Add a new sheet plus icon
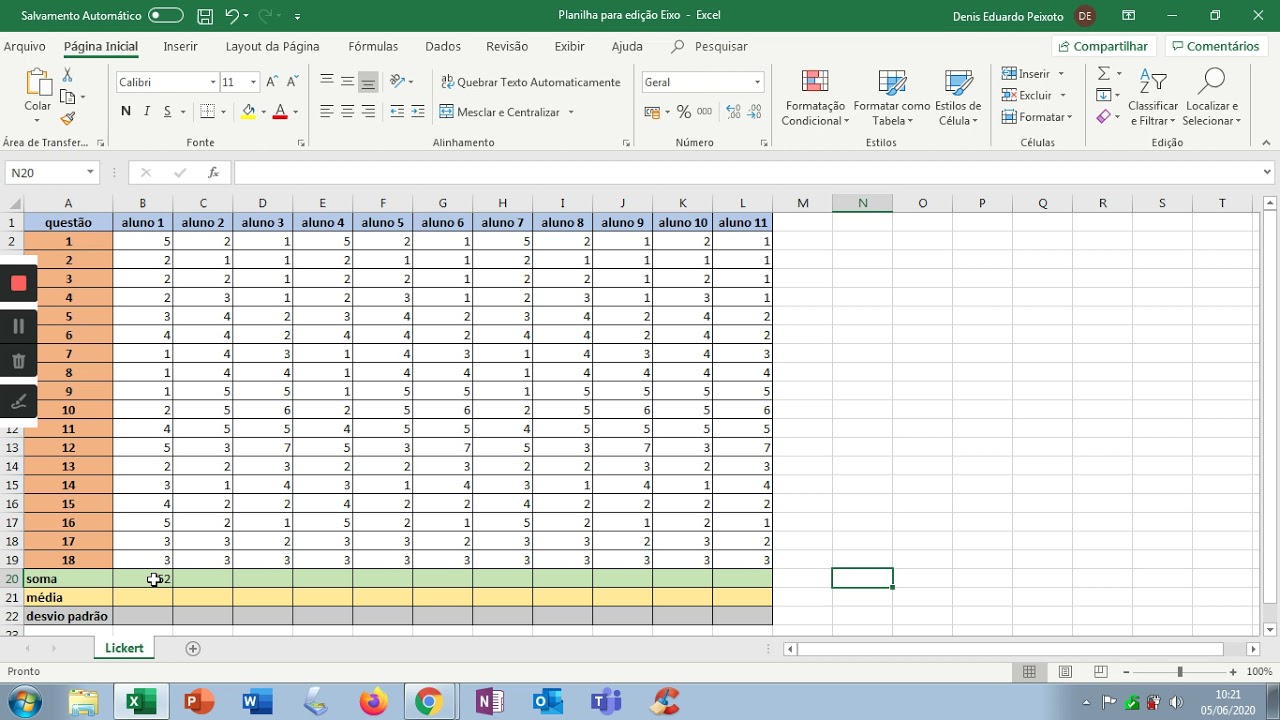1280x720 pixels. click(x=193, y=648)
